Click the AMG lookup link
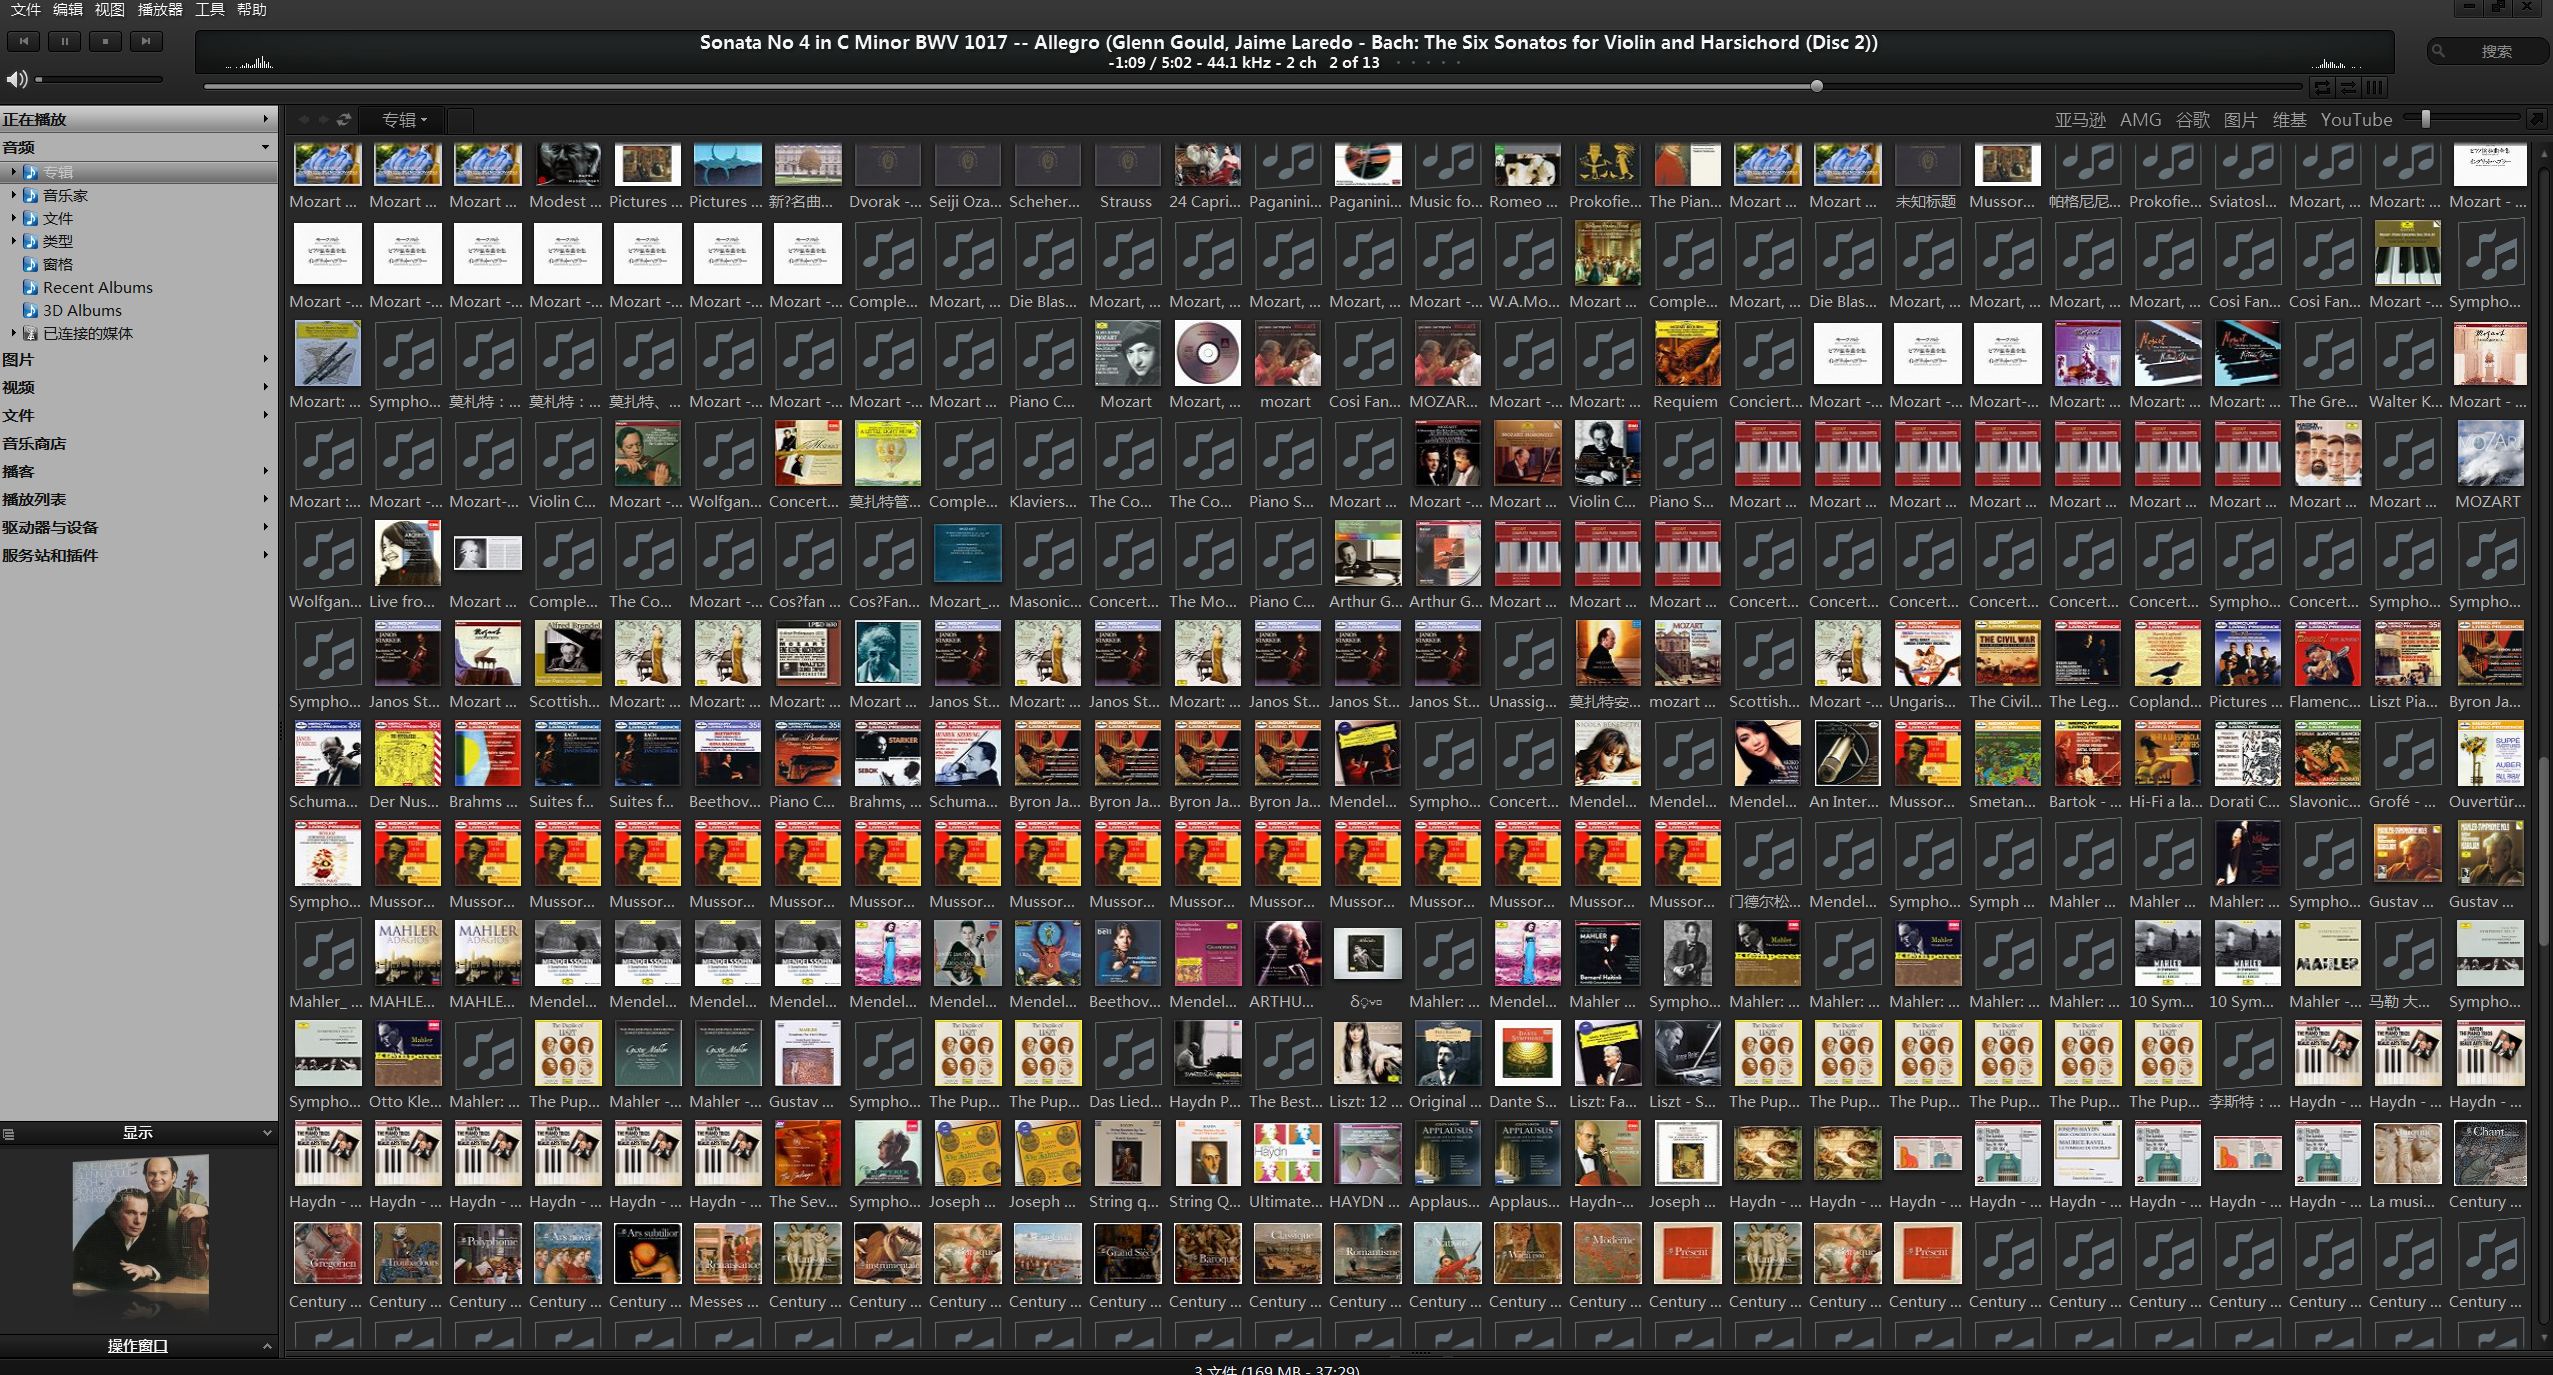Image resolution: width=2553 pixels, height=1375 pixels. tap(2141, 120)
